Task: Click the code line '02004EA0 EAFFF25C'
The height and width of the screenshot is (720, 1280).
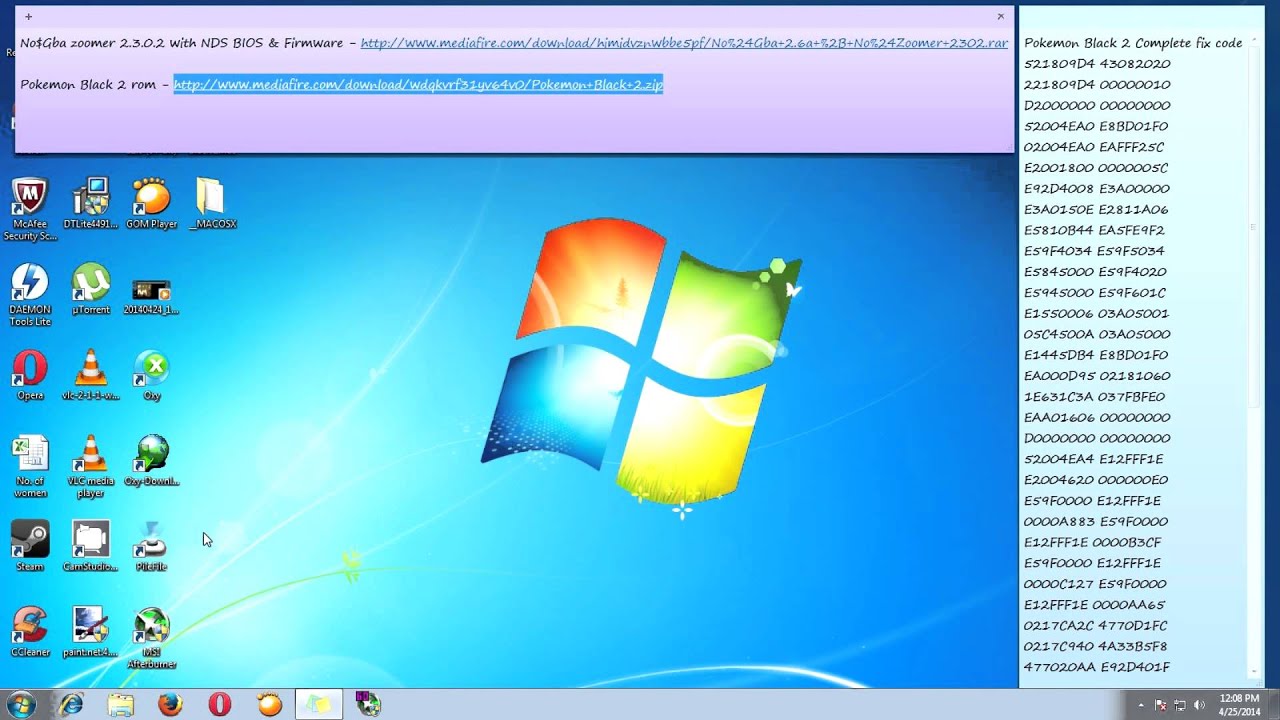Action: 1094,147
